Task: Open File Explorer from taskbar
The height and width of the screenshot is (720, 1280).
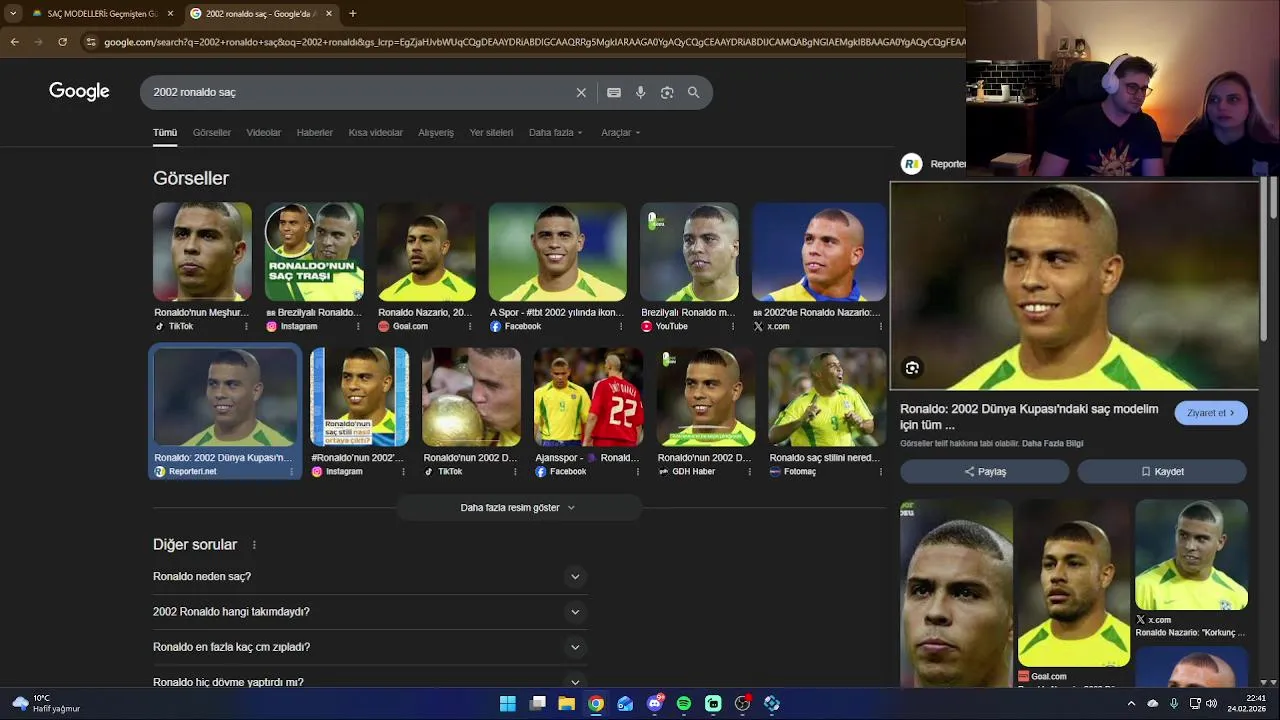Action: 566,703
